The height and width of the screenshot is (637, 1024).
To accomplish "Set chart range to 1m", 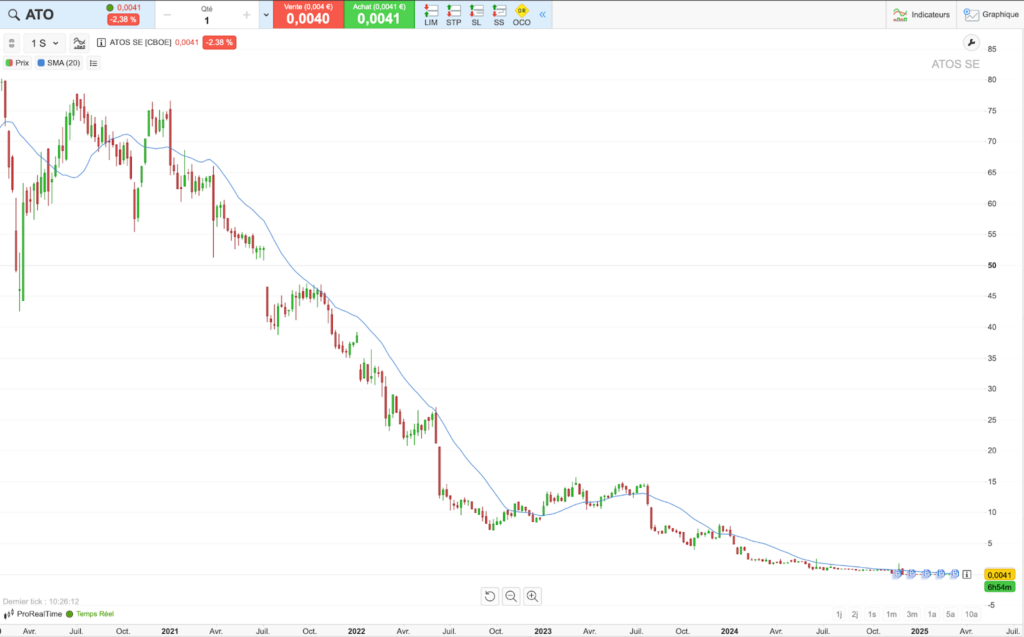I will pyautogui.click(x=891, y=614).
